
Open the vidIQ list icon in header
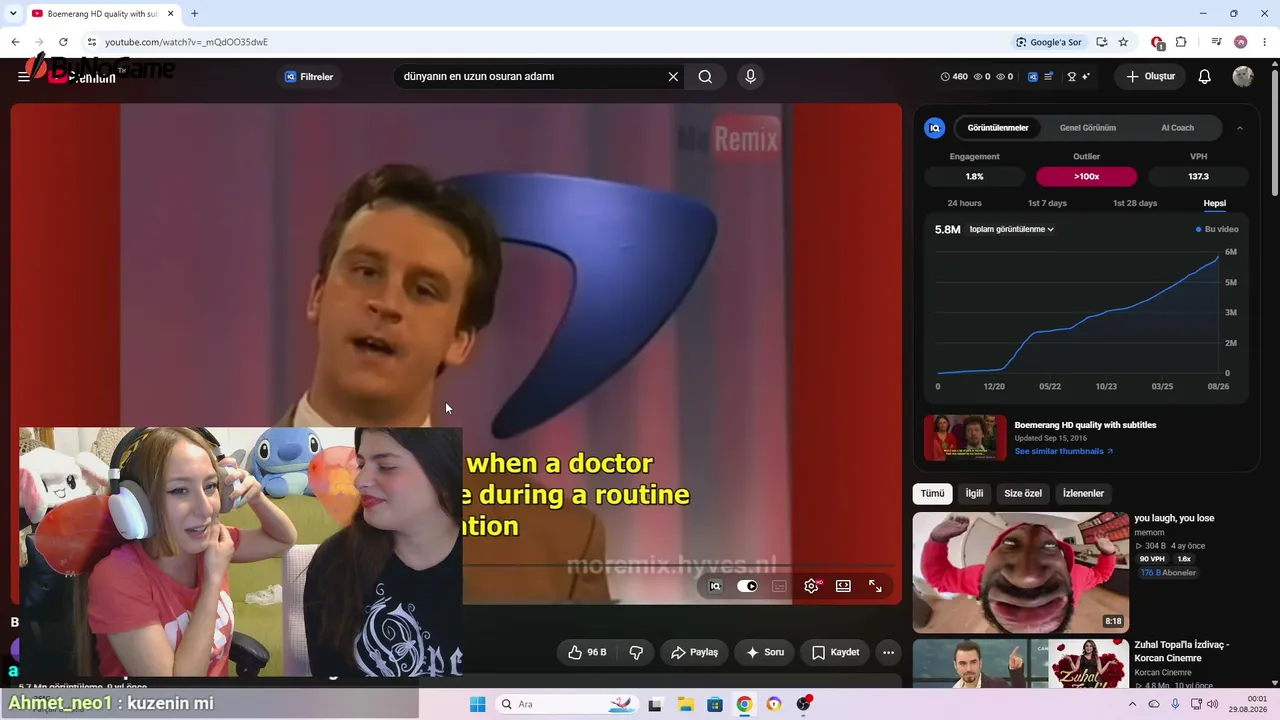(x=1048, y=77)
